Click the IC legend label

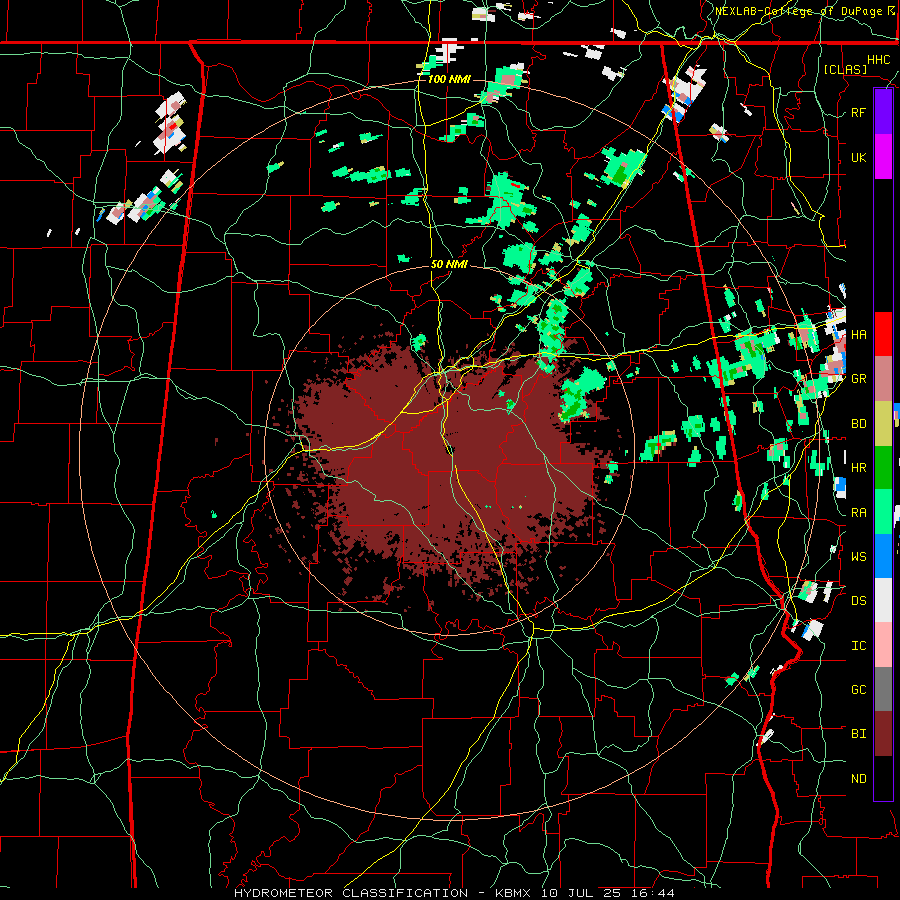[x=858, y=646]
